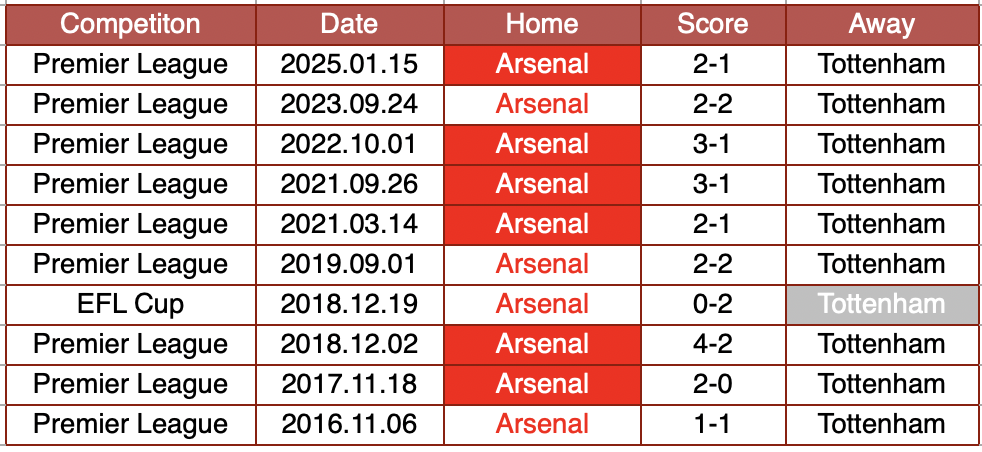Screen dimensions: 982x452
Task: Select the 1-1 score cell
Action: click(711, 424)
